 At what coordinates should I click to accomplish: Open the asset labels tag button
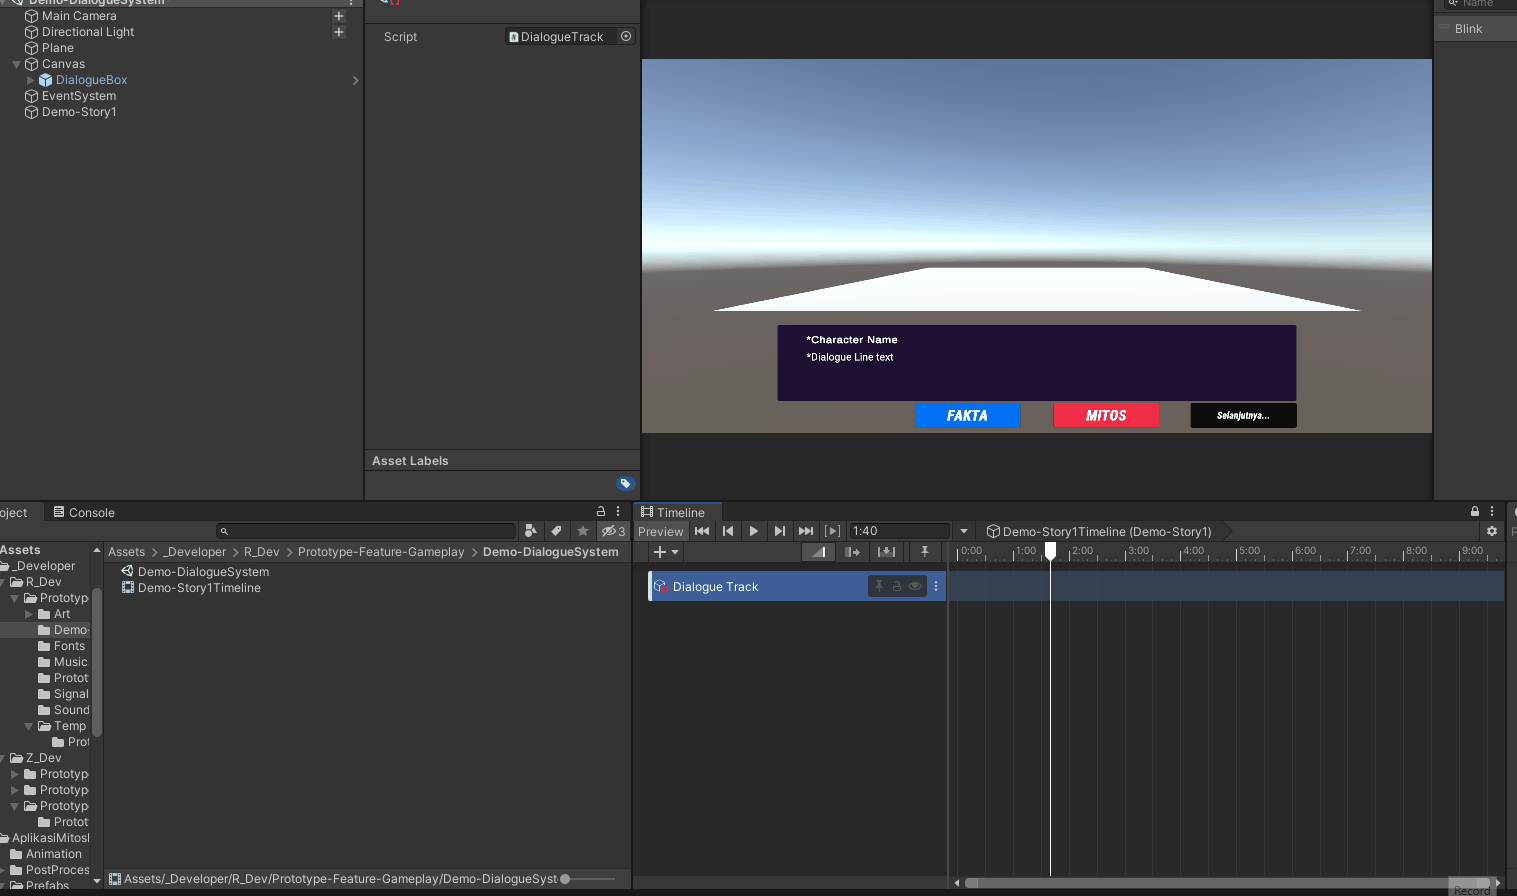point(625,484)
